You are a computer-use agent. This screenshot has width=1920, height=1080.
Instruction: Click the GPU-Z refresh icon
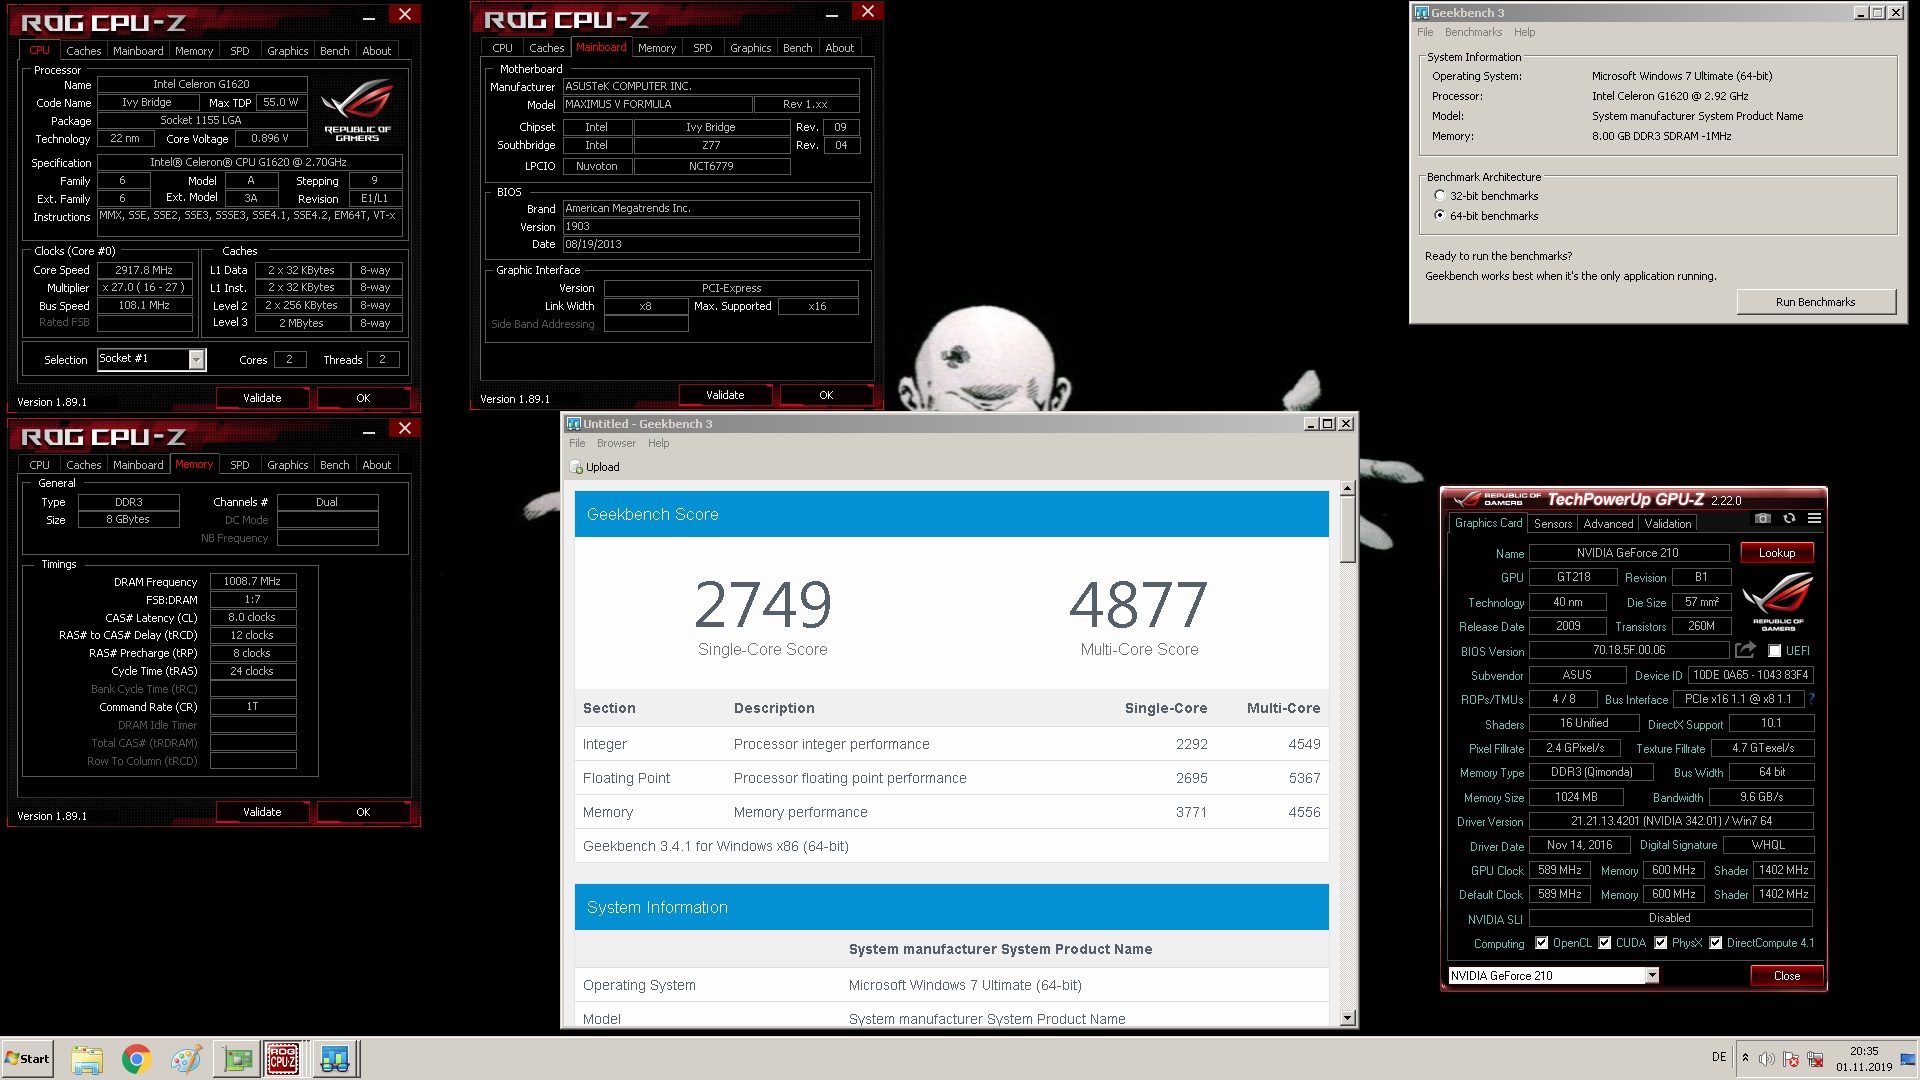tap(1789, 518)
